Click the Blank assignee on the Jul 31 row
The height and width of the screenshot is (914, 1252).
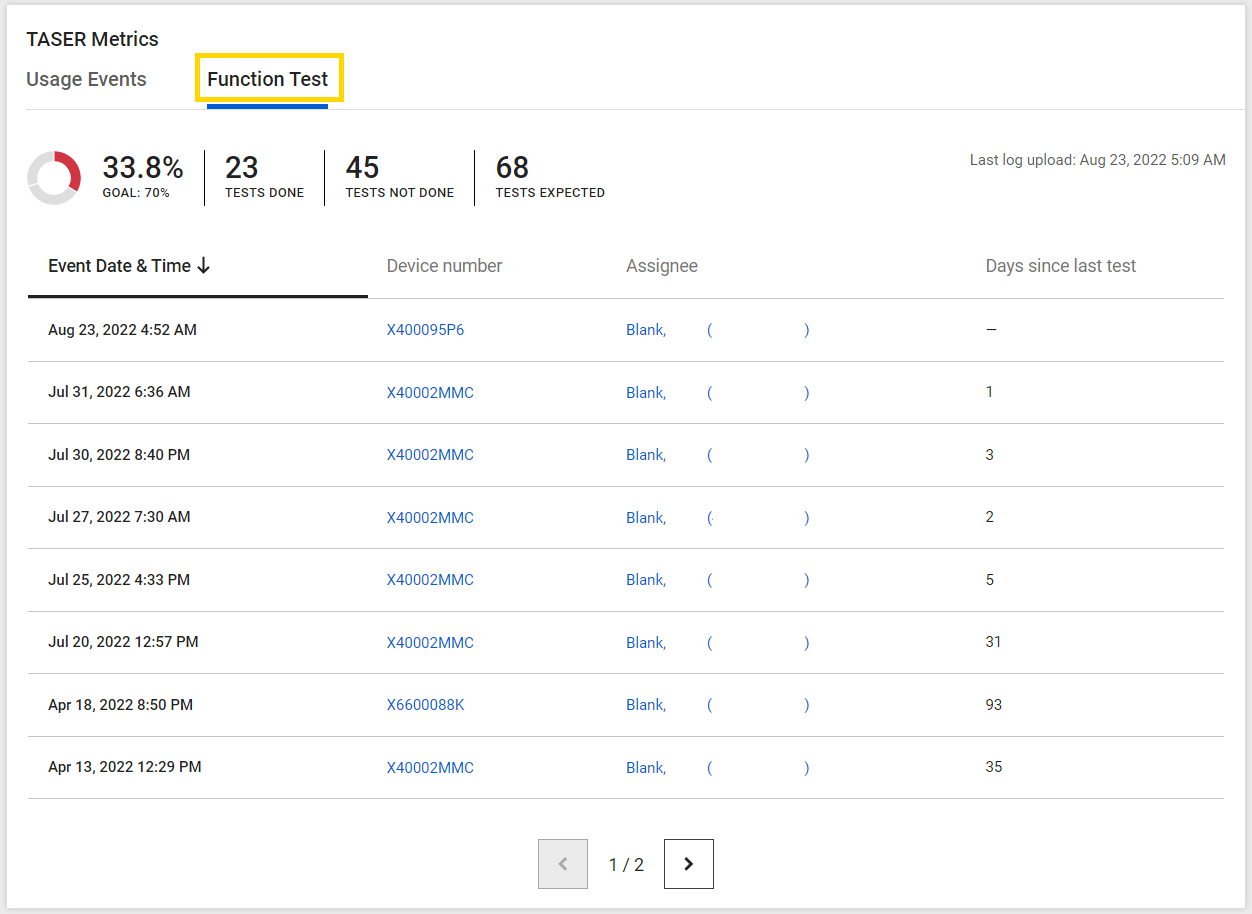(x=645, y=392)
